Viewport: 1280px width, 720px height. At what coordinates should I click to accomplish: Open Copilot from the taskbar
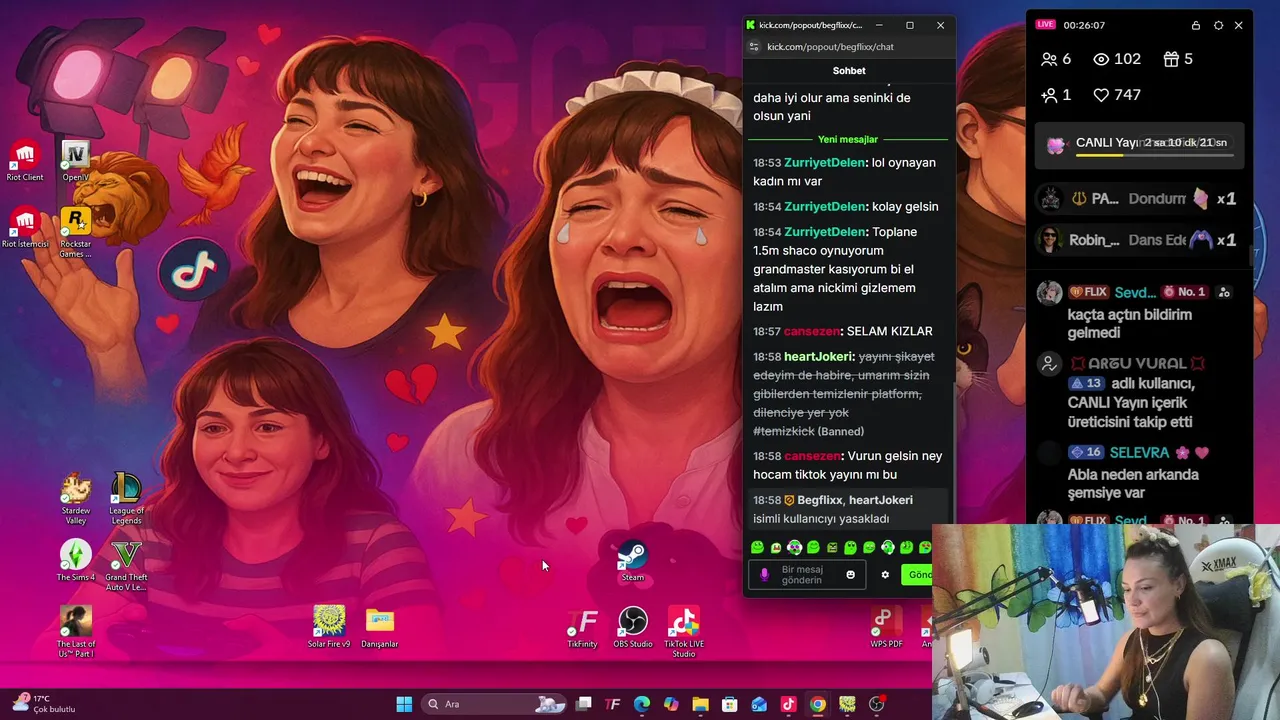coord(671,704)
